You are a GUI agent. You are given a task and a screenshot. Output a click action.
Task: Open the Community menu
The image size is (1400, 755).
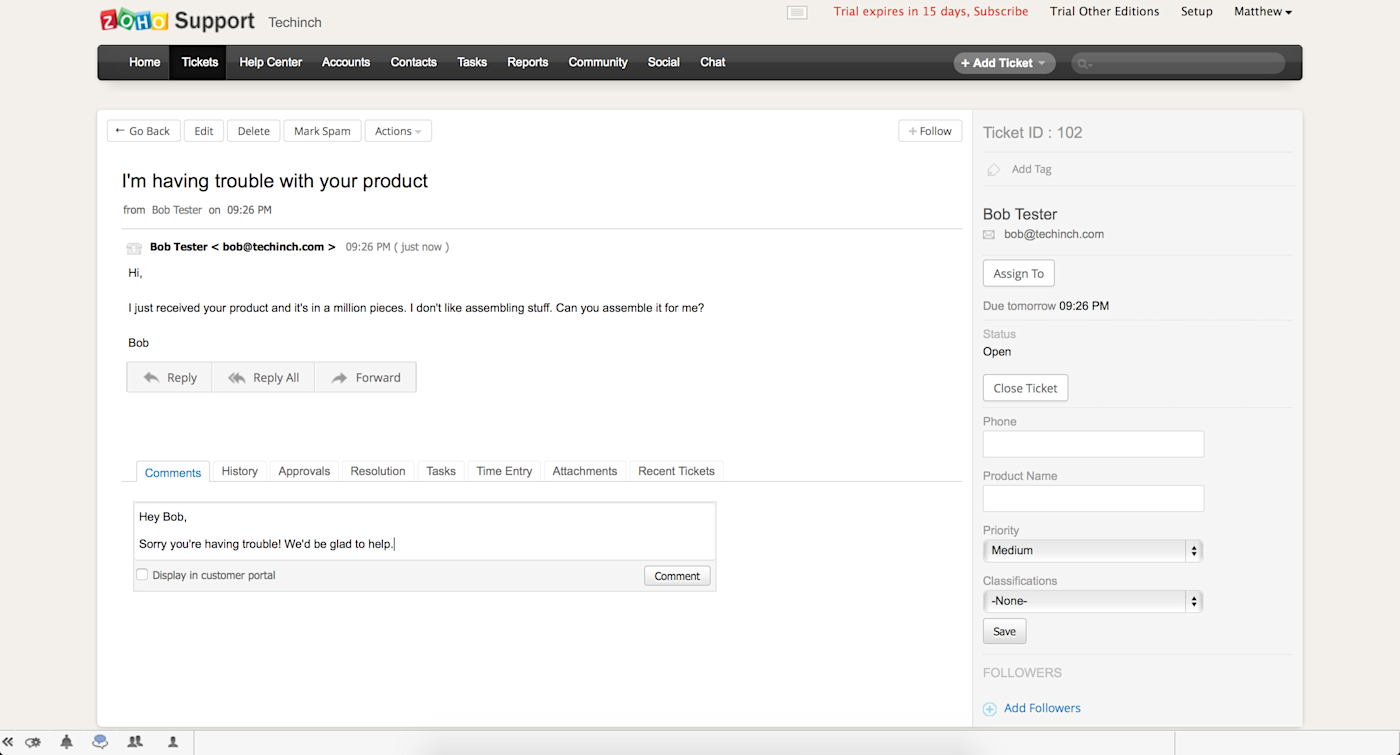point(598,62)
